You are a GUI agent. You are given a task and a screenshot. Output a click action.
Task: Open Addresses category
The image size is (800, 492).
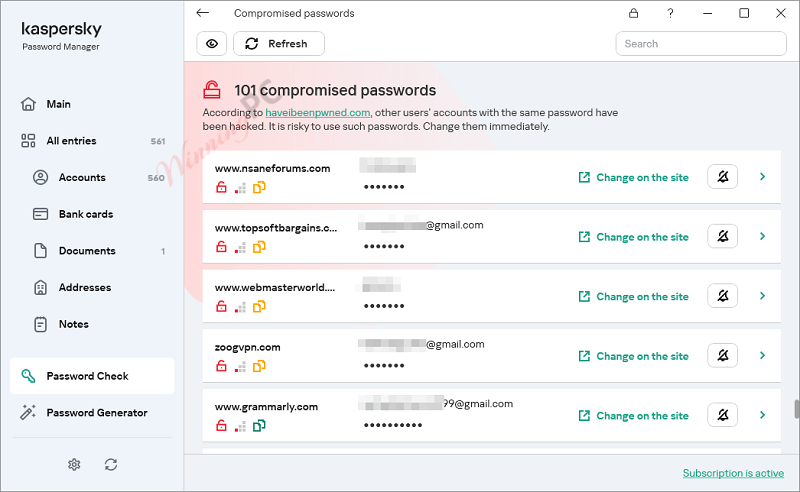(x=92, y=288)
